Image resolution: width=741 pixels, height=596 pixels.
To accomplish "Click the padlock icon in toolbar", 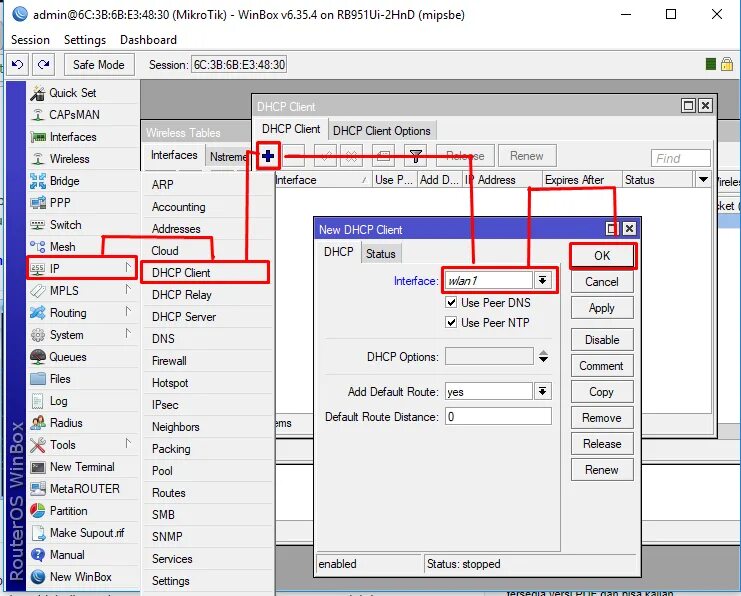I will [727, 64].
